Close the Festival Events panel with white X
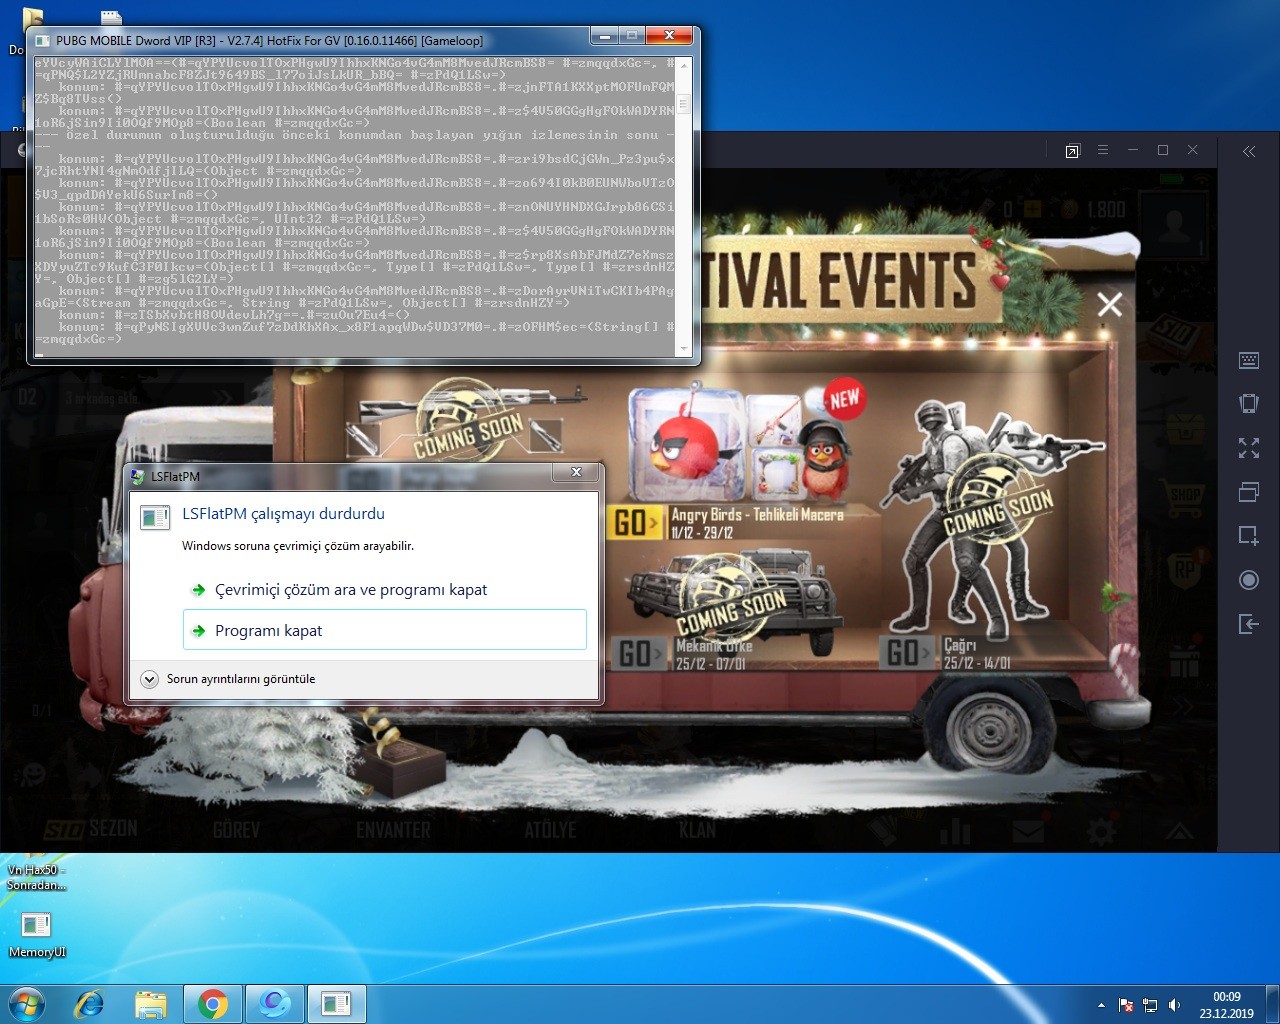This screenshot has width=1280, height=1024. pyautogui.click(x=1110, y=305)
